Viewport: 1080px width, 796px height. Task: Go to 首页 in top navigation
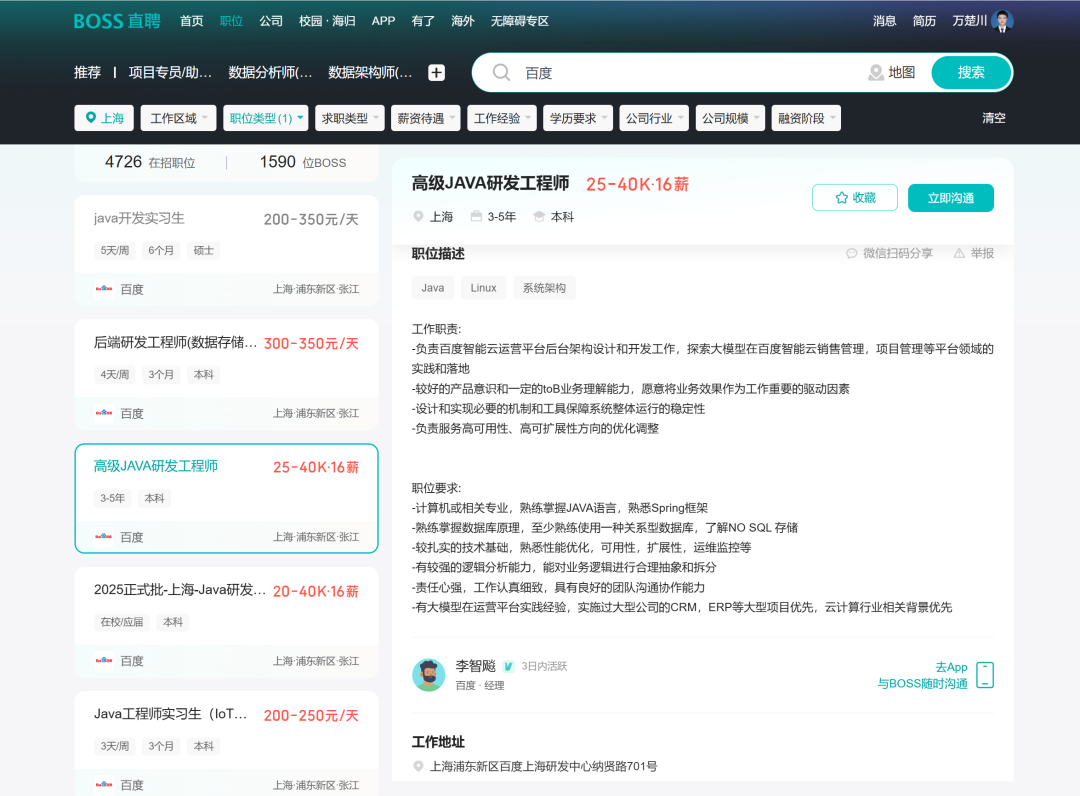point(191,21)
